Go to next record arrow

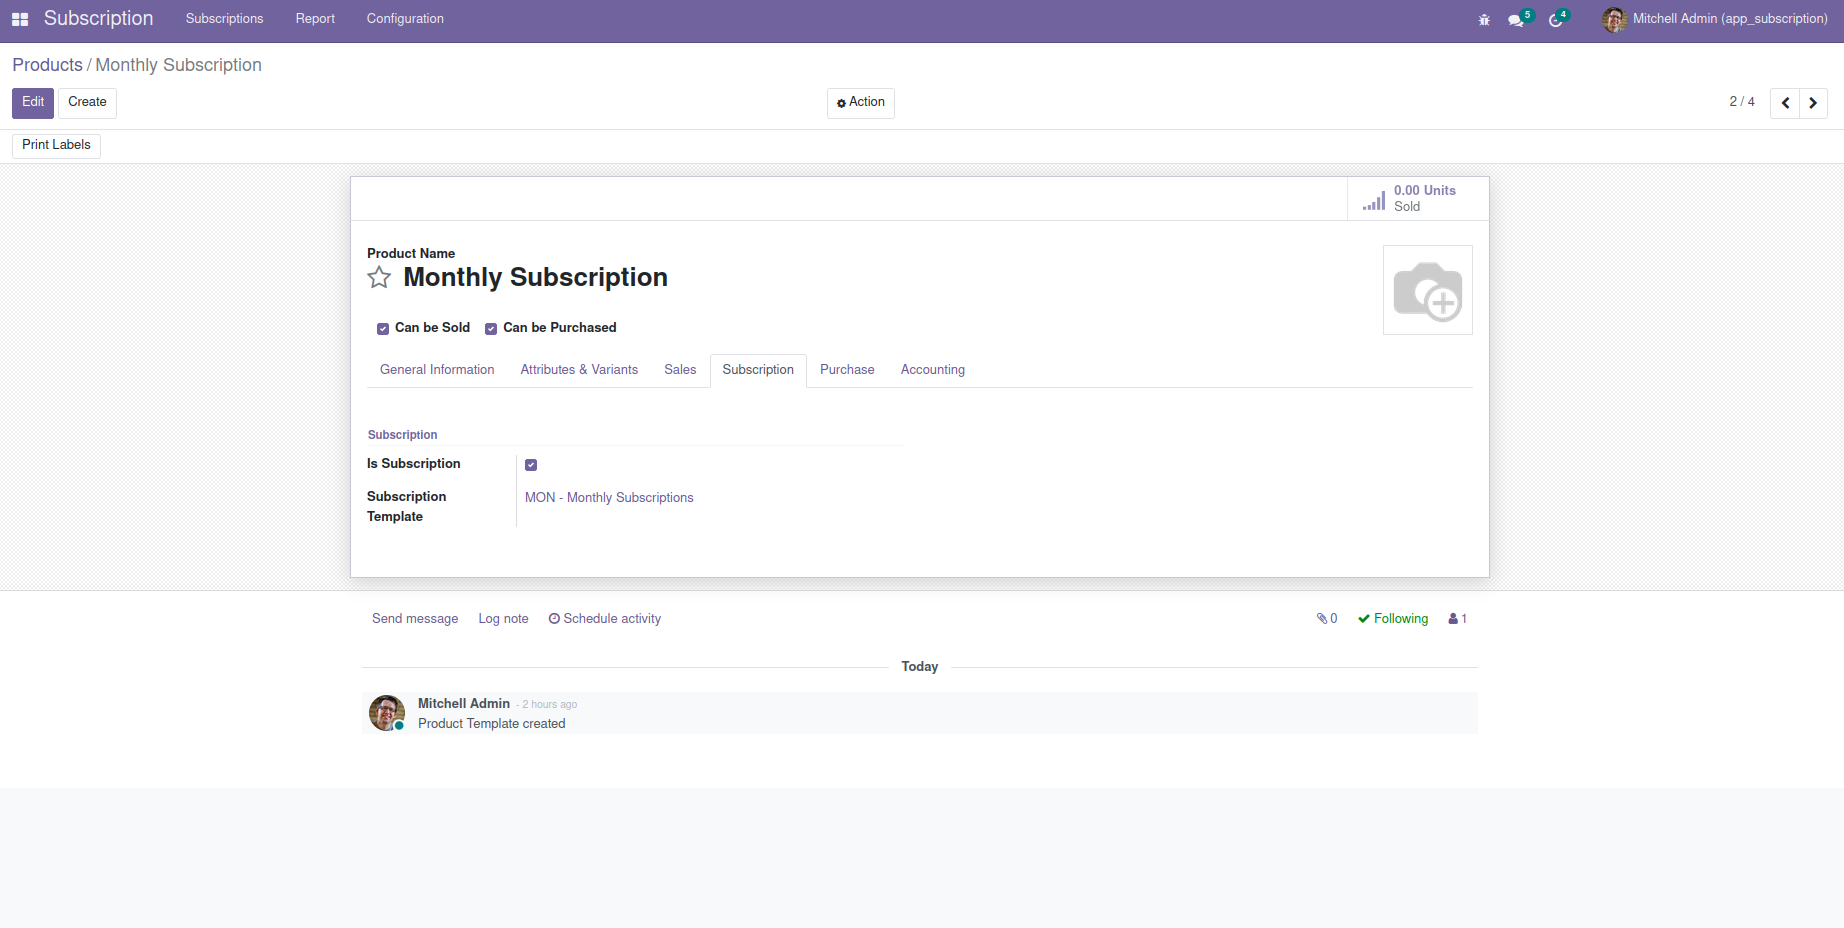coord(1813,103)
